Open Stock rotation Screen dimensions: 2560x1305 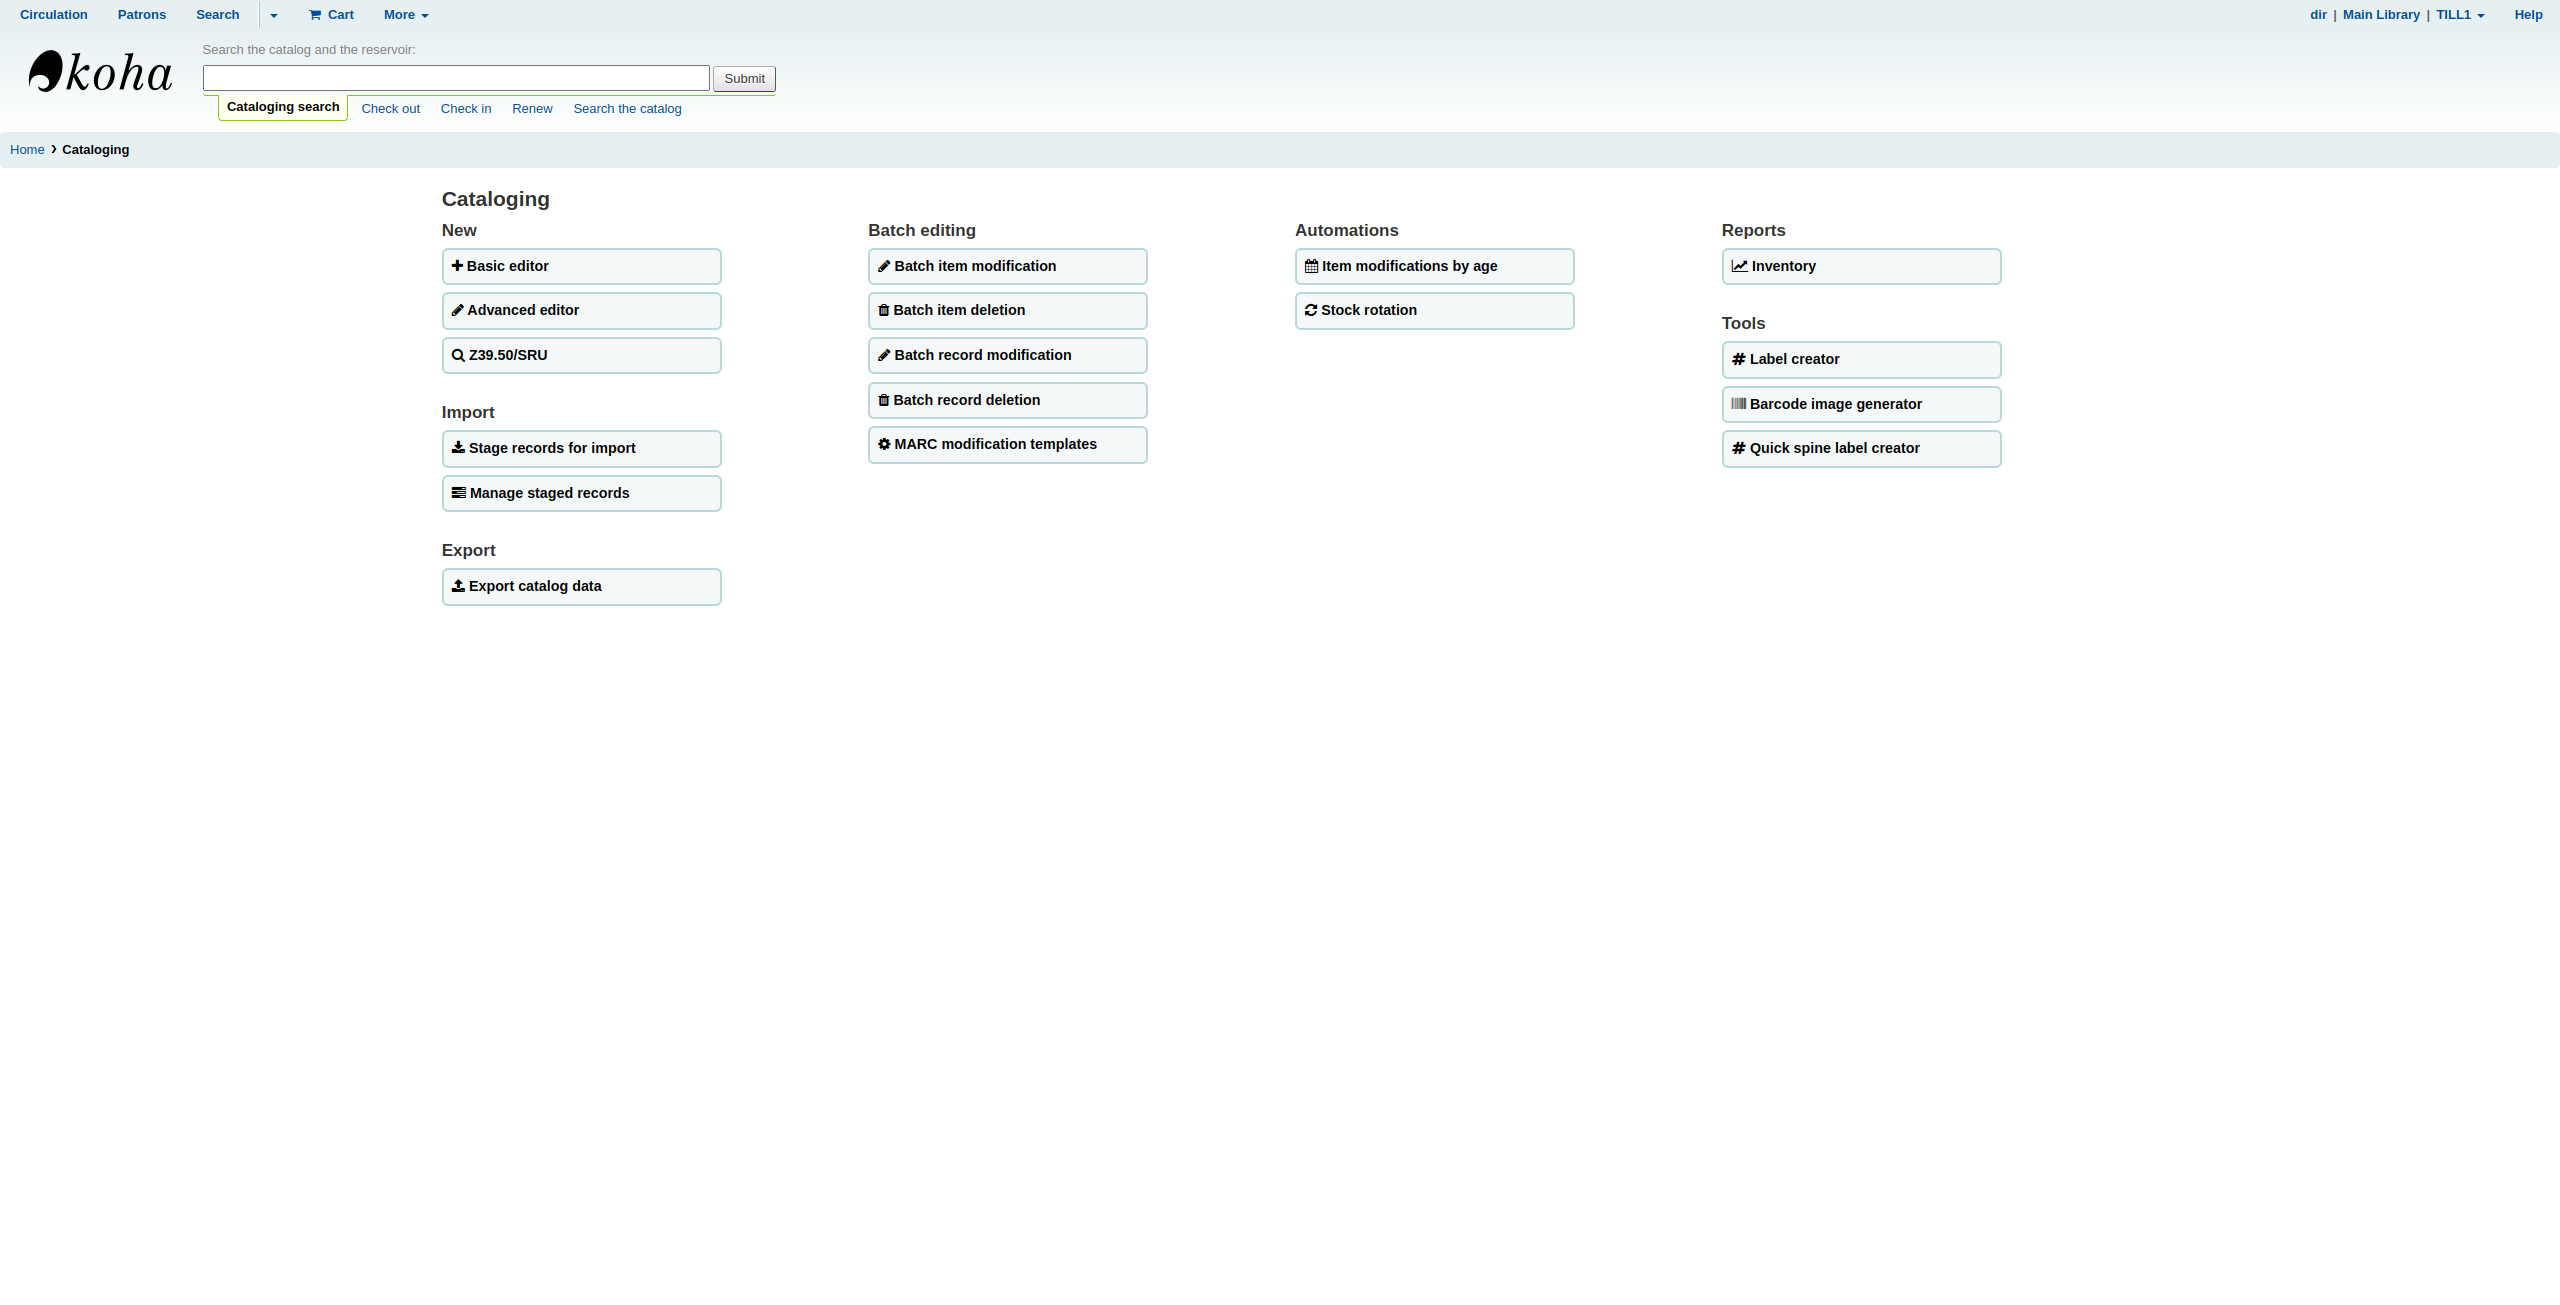(1434, 310)
